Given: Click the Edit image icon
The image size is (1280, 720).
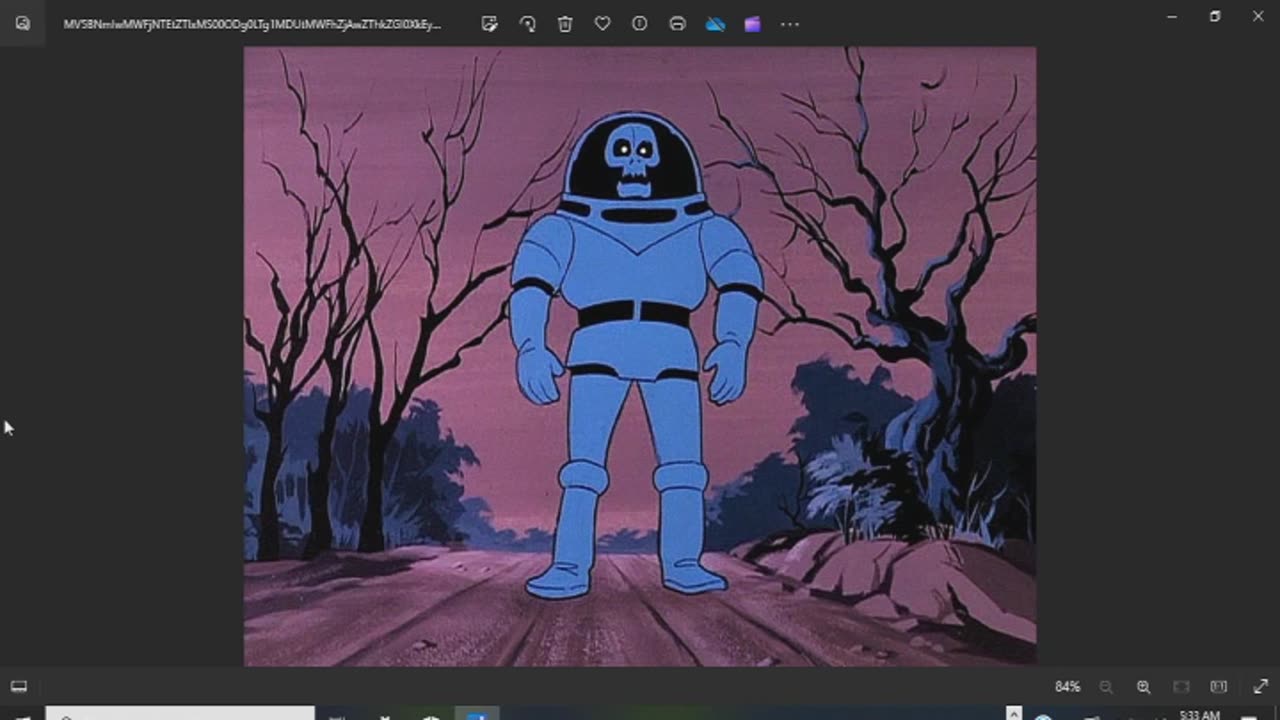Looking at the screenshot, I should click(490, 24).
